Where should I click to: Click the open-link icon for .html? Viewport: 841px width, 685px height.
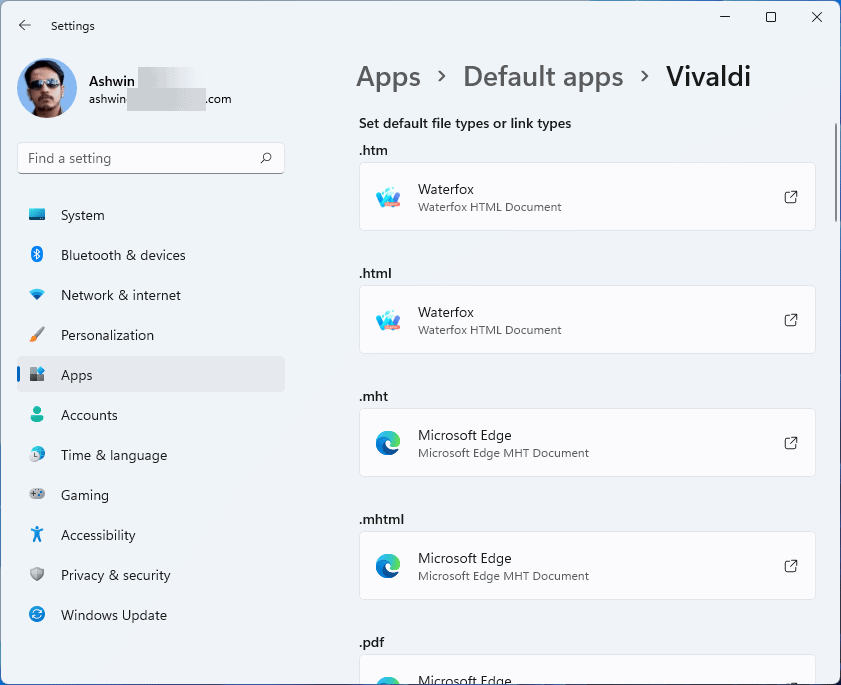[x=791, y=320]
